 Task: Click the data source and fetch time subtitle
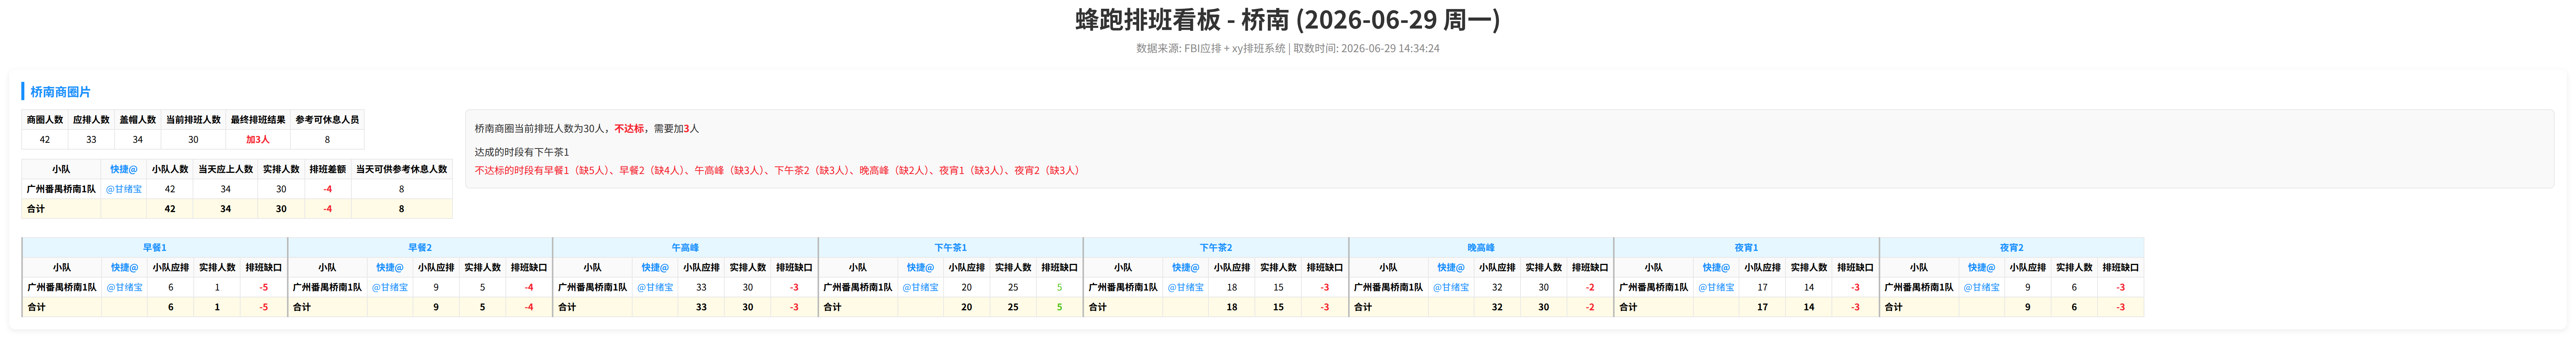pyautogui.click(x=1288, y=48)
